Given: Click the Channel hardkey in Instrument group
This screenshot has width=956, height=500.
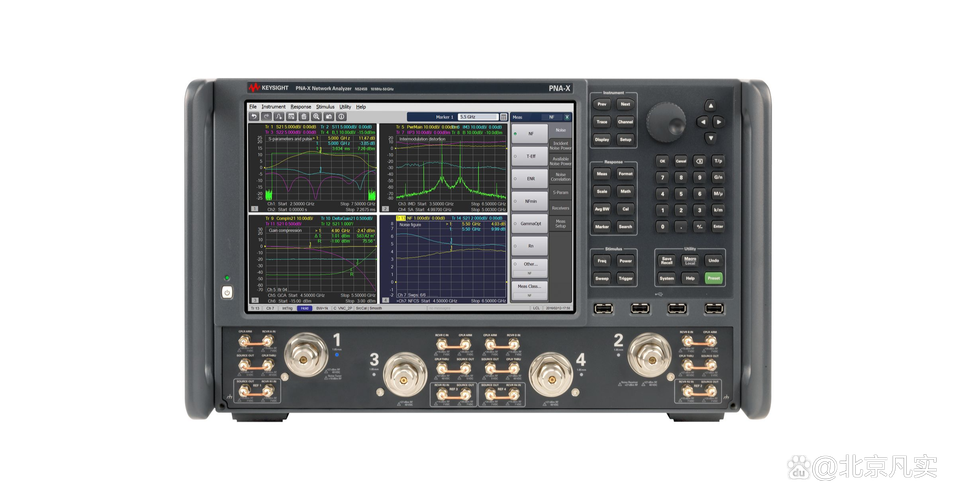Looking at the screenshot, I should pyautogui.click(x=625, y=122).
